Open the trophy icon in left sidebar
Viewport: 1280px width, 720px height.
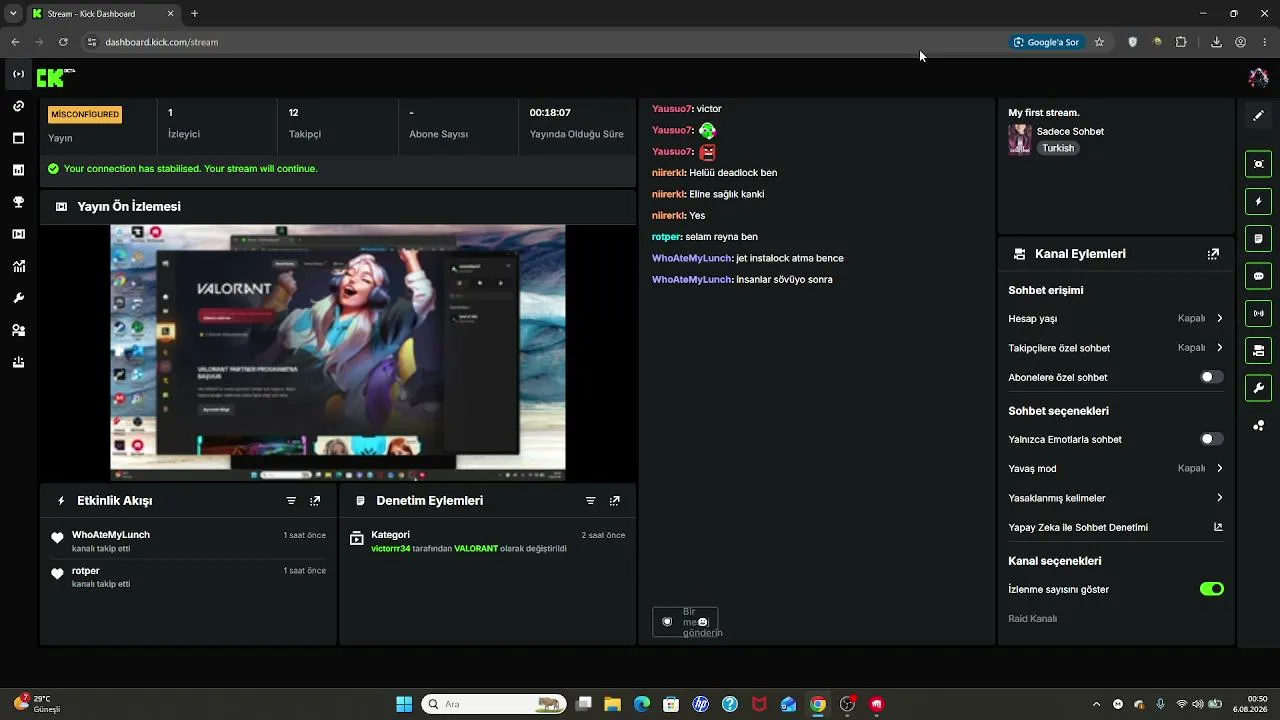coord(18,202)
